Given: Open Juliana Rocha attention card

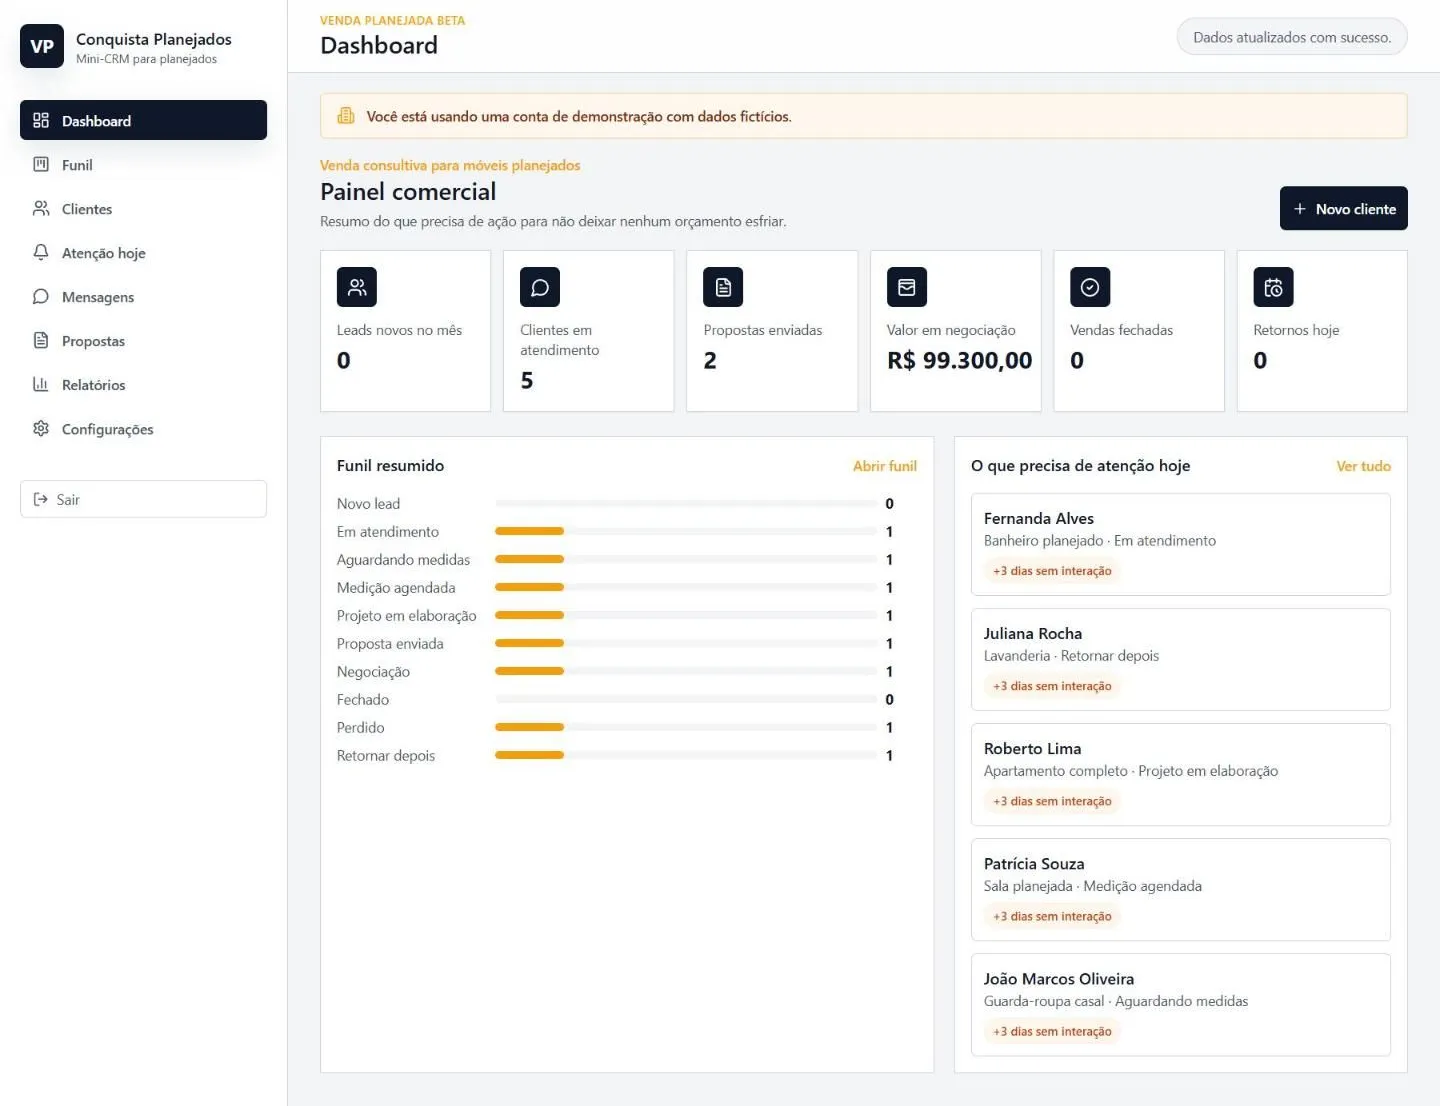Looking at the screenshot, I should [1180, 659].
